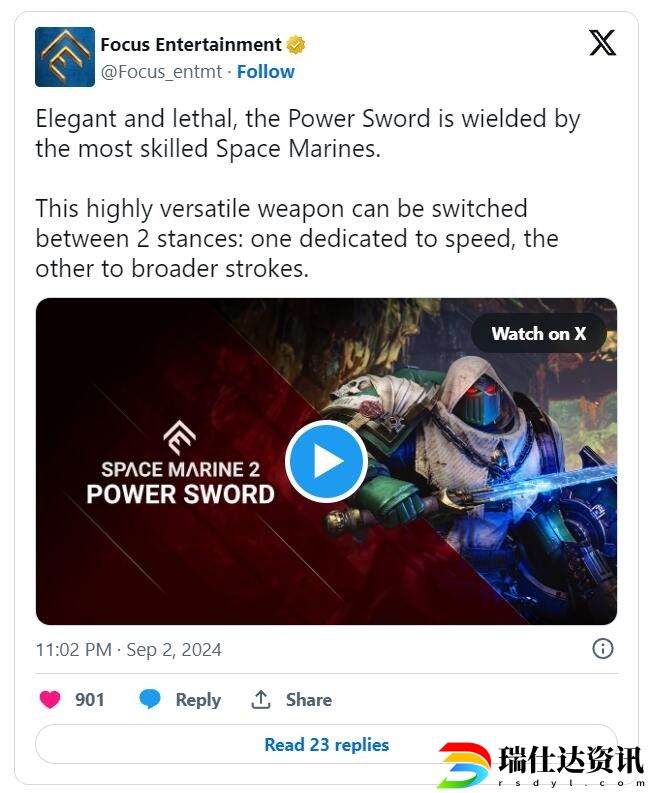Click Read 23 replies
This screenshot has height=793, width=653.
pos(326,744)
